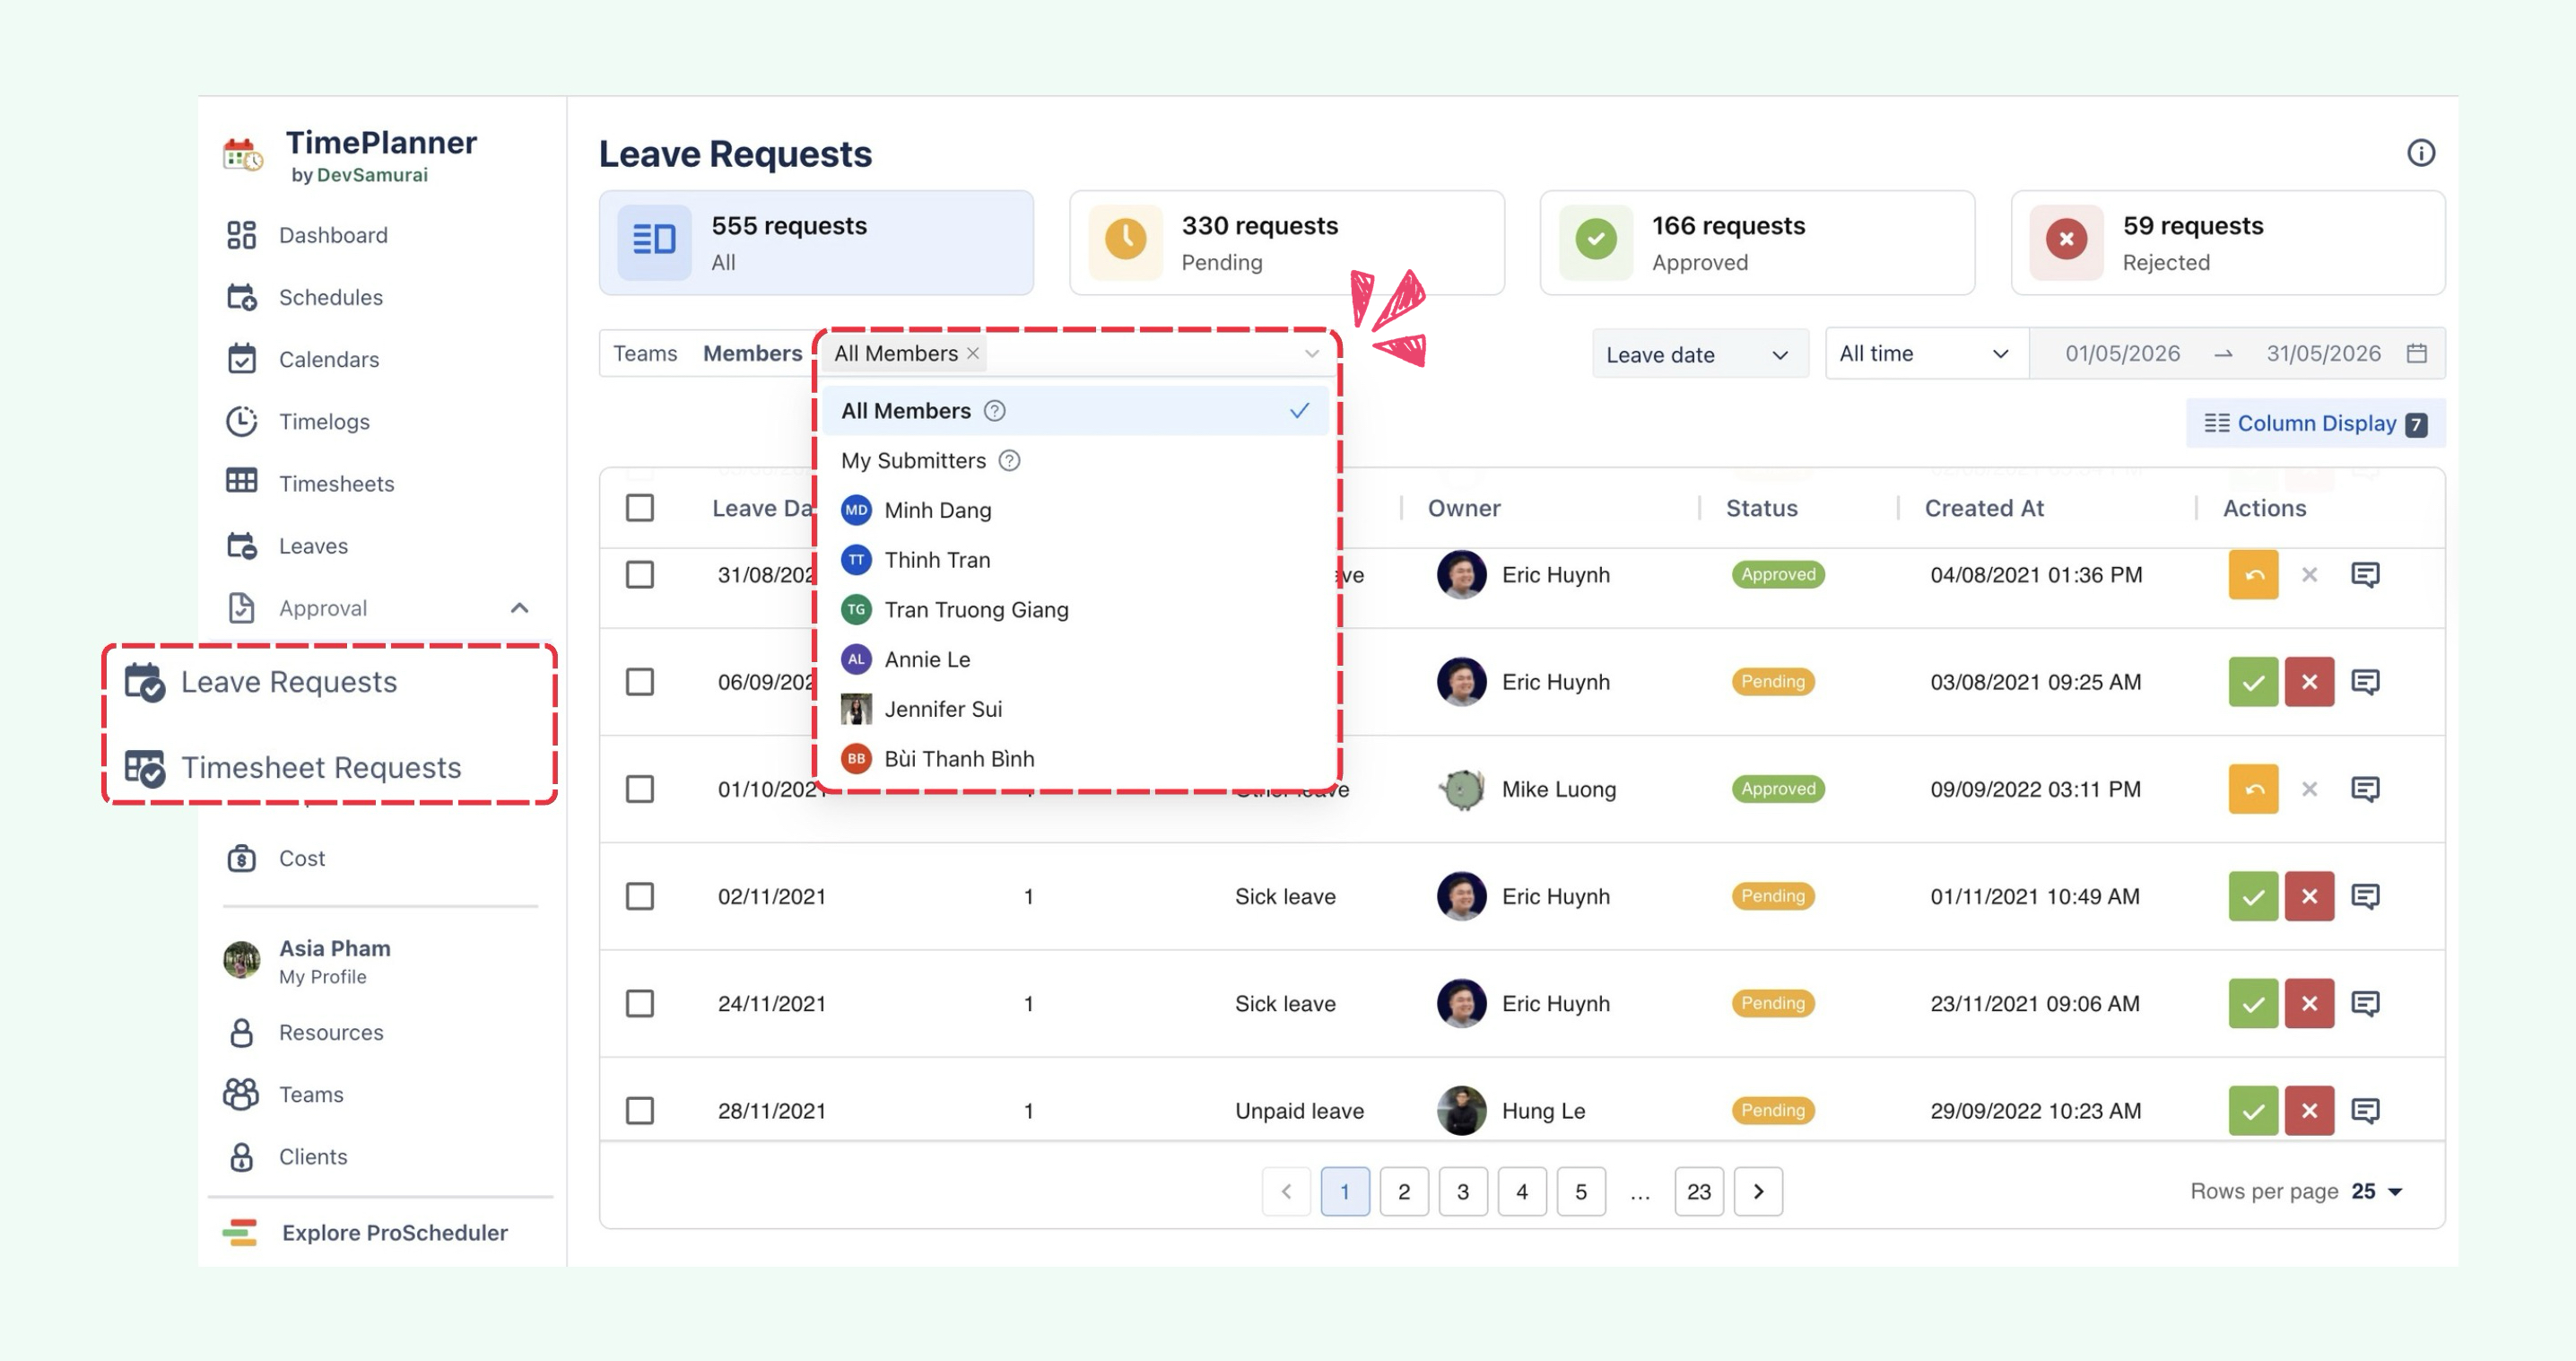The width and height of the screenshot is (2576, 1361).
Task: Go to the next results page
Action: (1758, 1191)
